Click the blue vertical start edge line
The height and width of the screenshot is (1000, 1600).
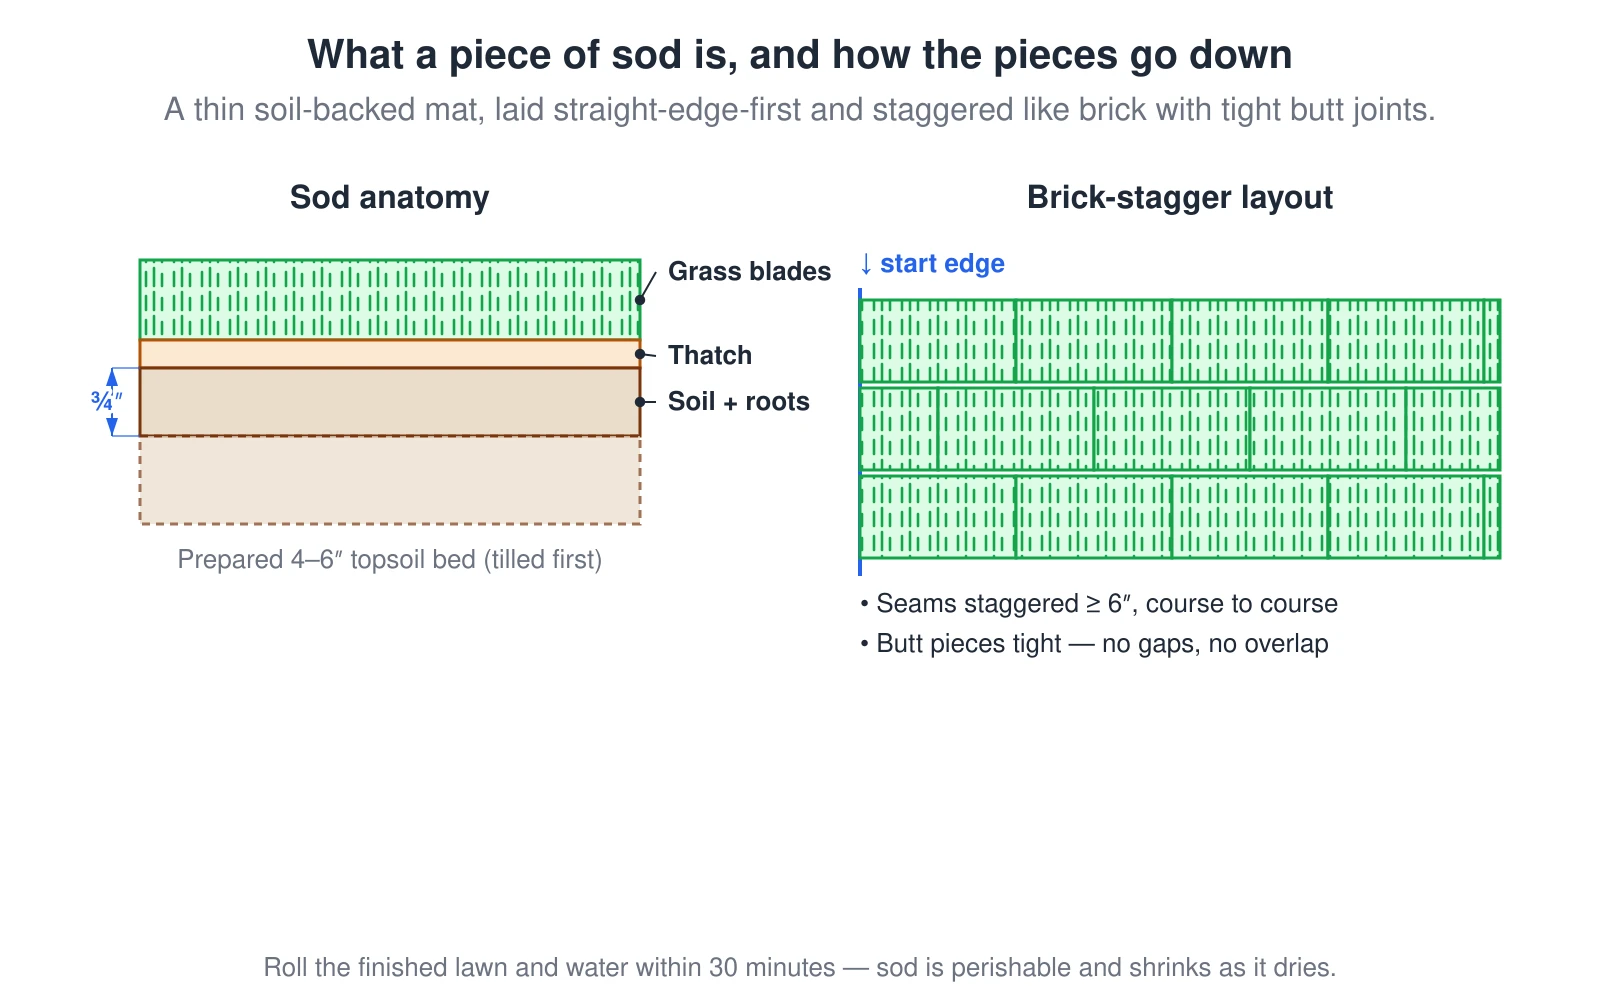click(860, 432)
